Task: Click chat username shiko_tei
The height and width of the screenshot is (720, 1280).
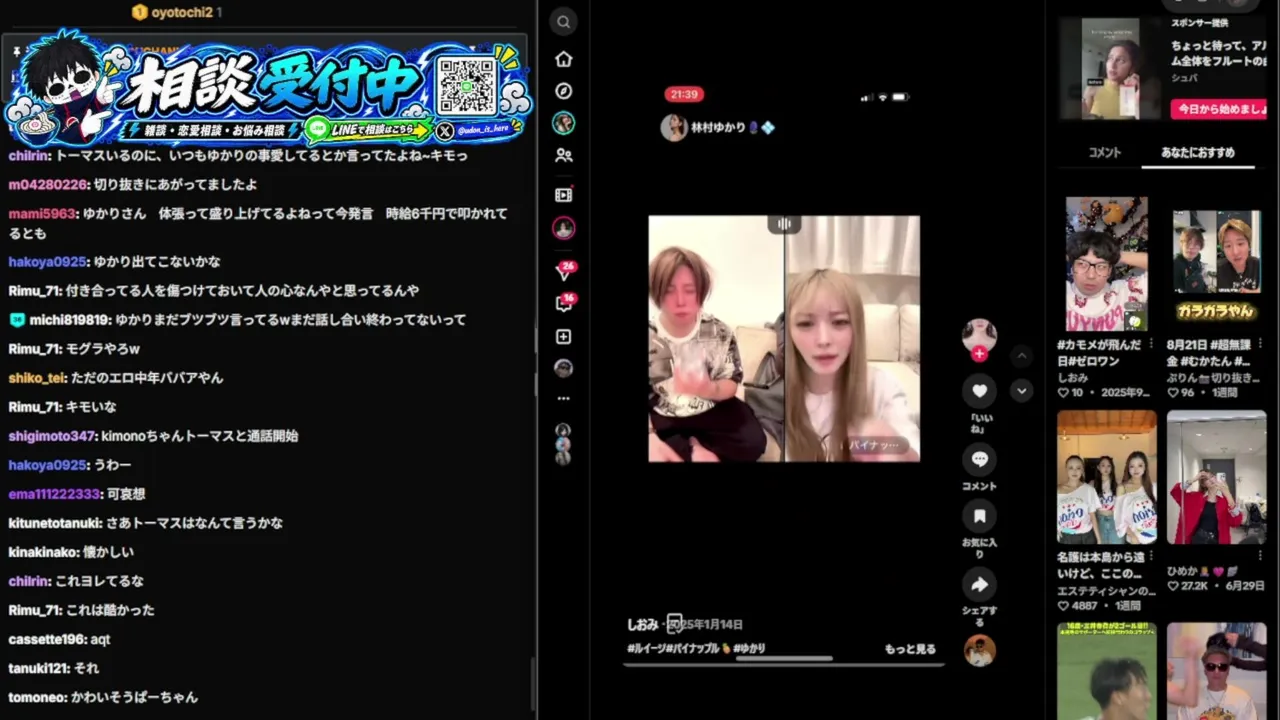Action: [x=37, y=378]
